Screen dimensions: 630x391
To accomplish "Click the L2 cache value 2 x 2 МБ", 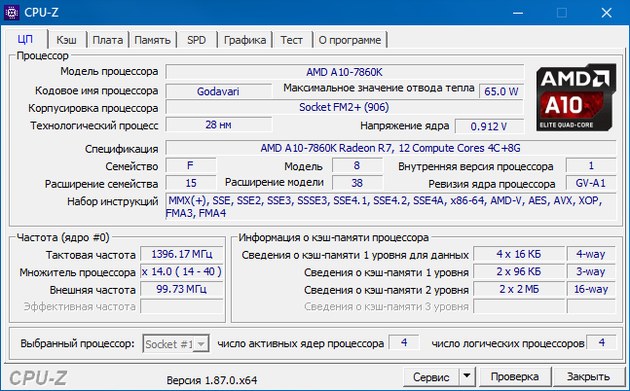I will (x=519, y=289).
